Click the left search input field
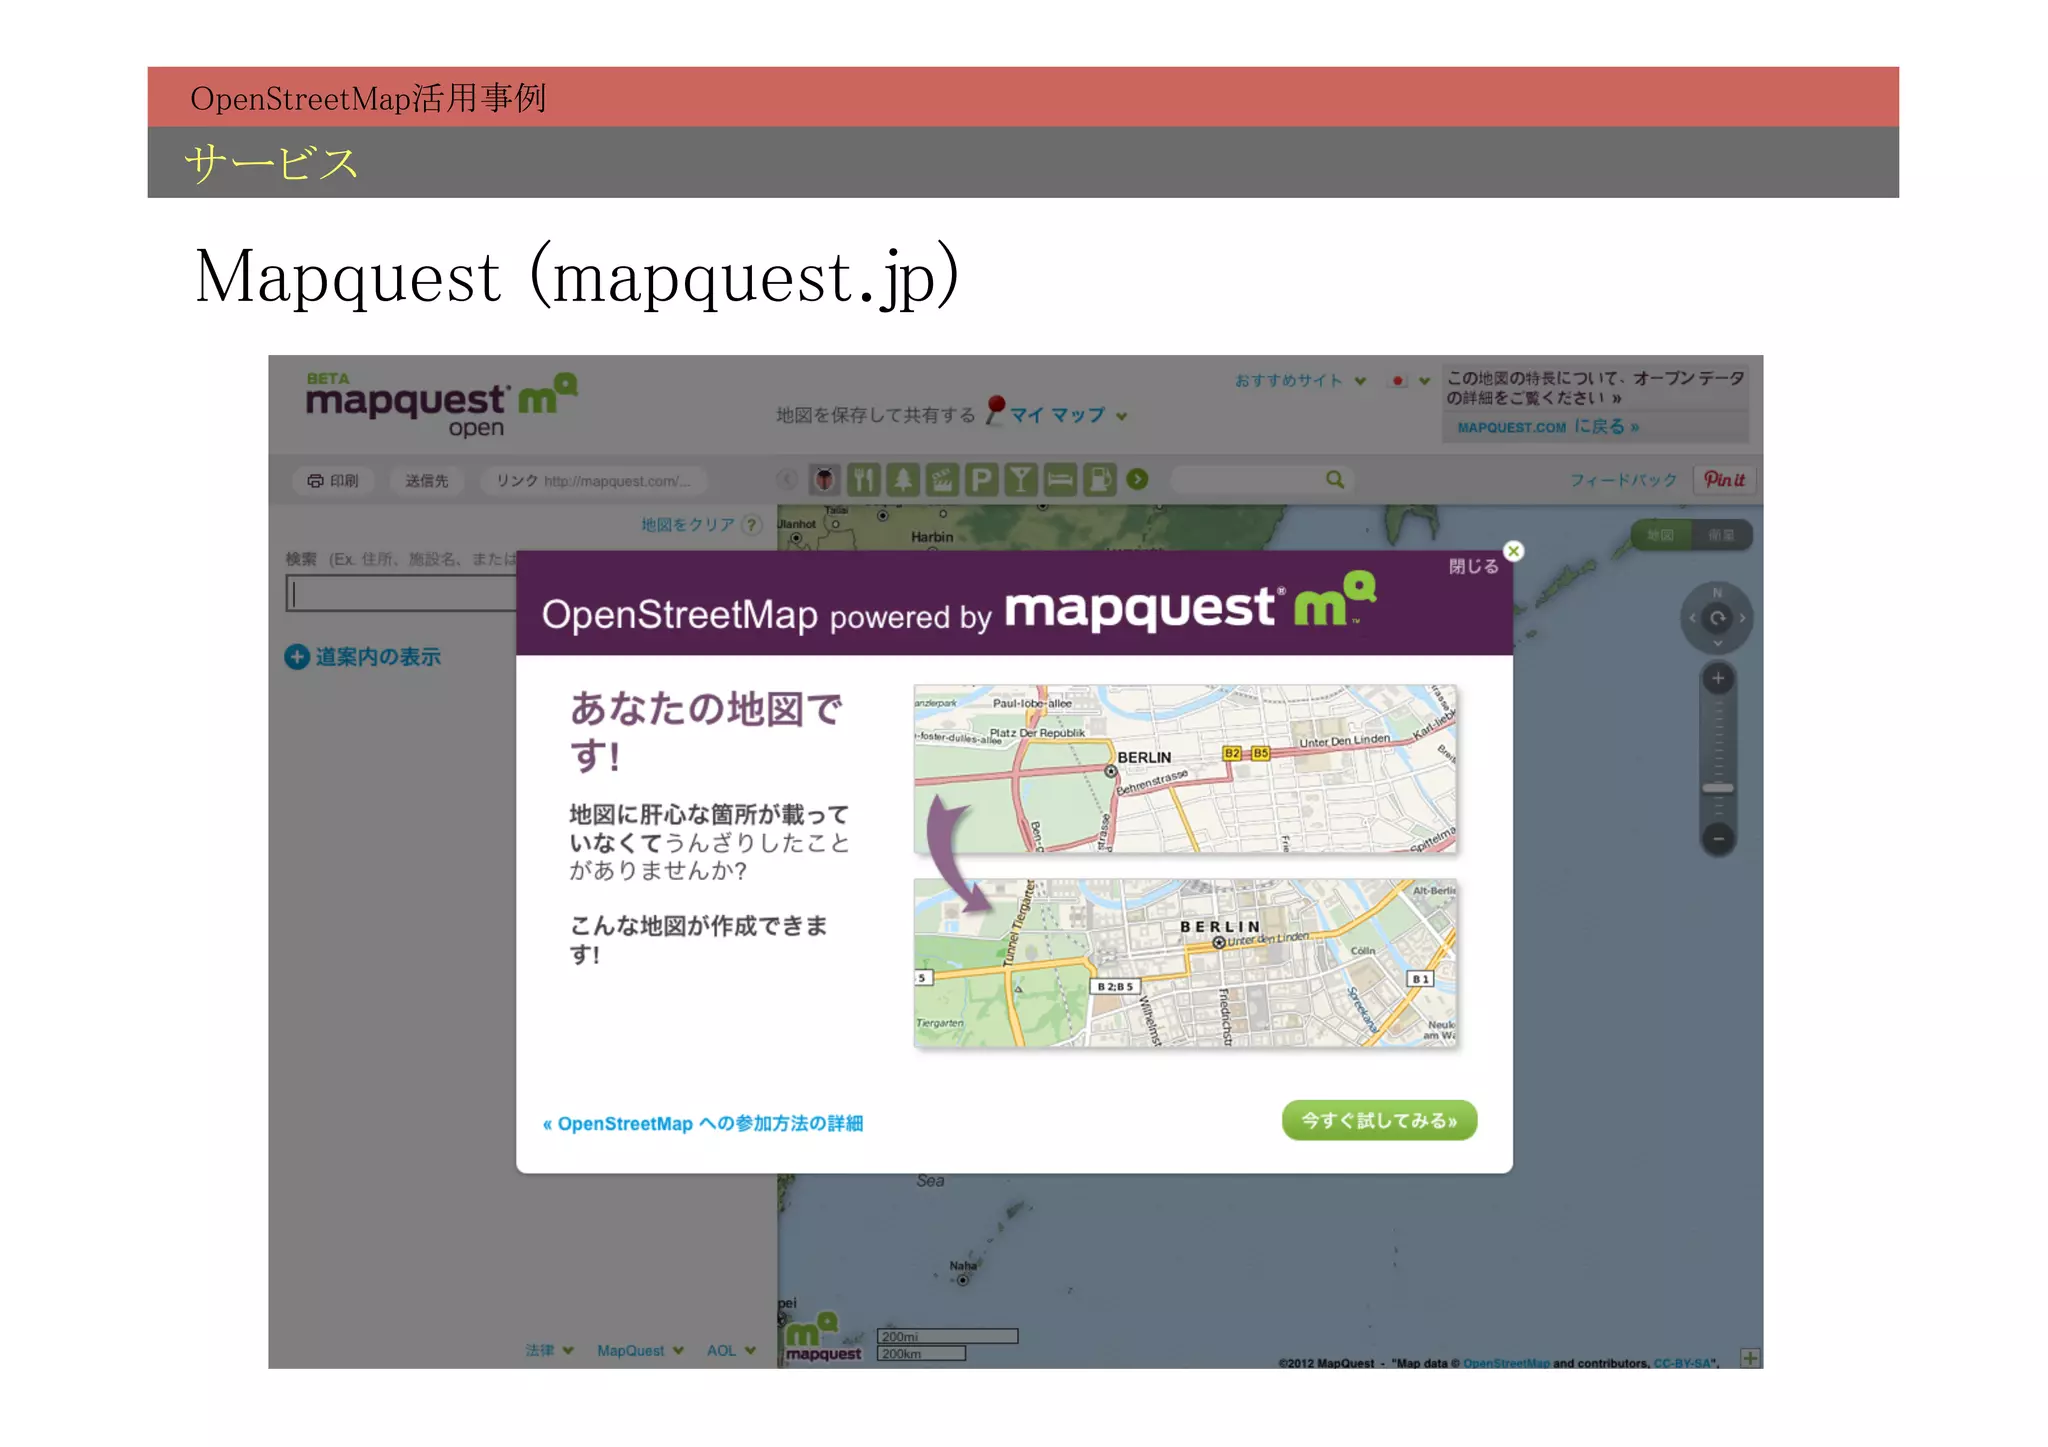Viewport: 2048px width, 1447px height. tap(401, 594)
